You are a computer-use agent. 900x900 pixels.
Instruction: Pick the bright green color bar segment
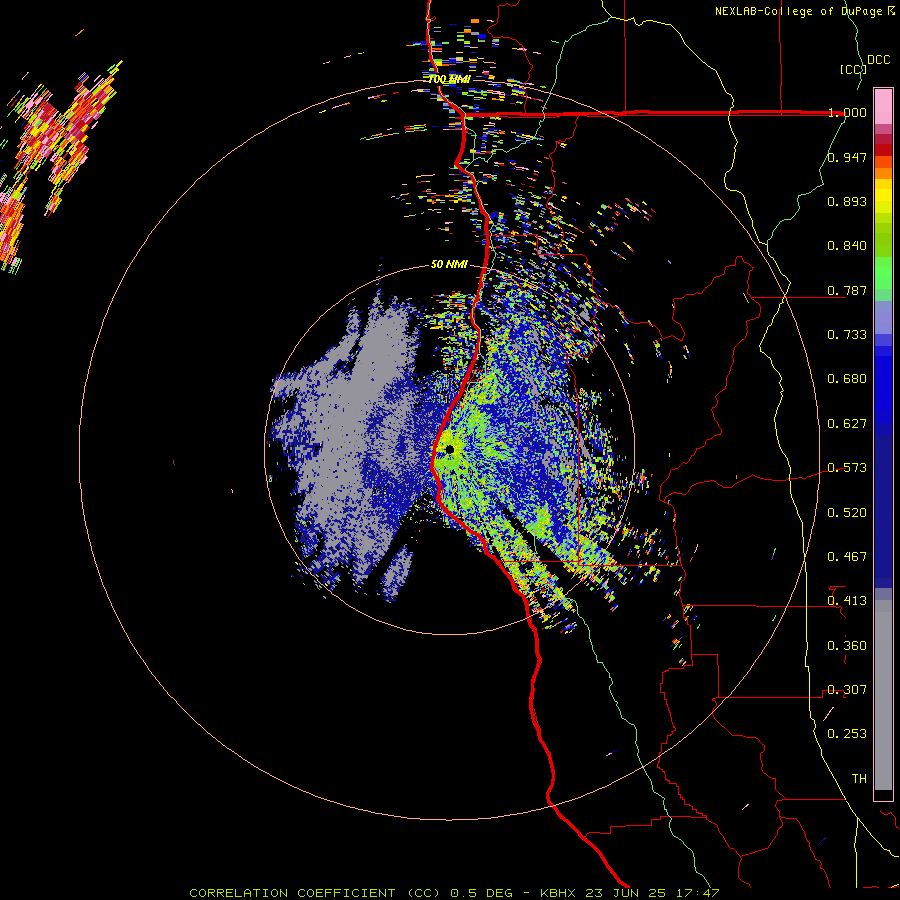pos(883,273)
